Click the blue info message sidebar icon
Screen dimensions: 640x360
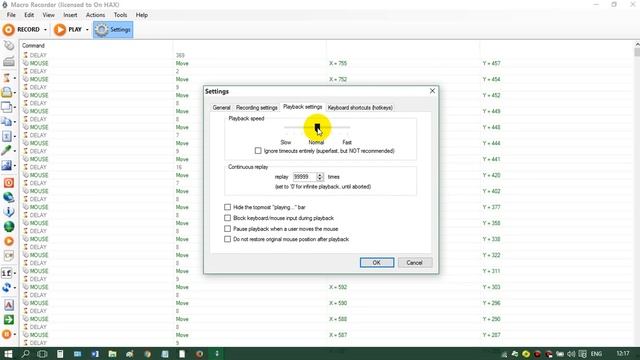[x=9, y=212]
